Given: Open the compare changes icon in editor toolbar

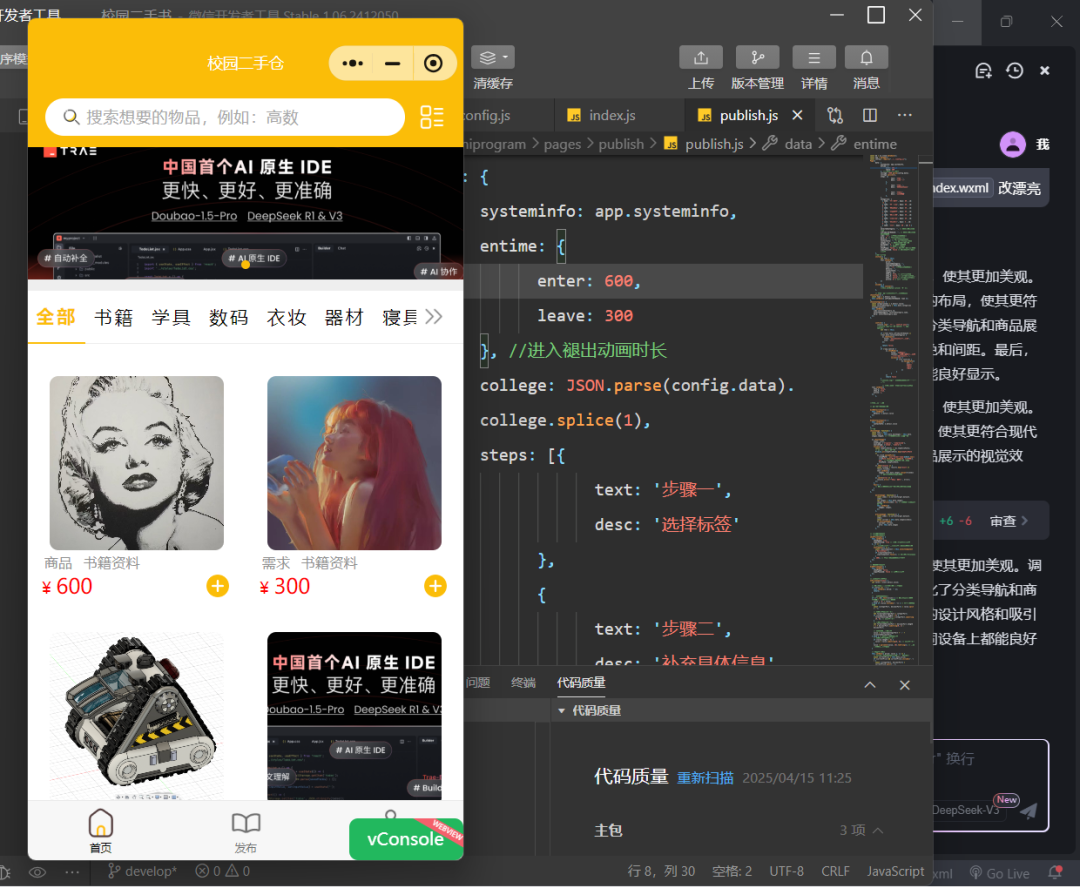Looking at the screenshot, I should coord(835,116).
